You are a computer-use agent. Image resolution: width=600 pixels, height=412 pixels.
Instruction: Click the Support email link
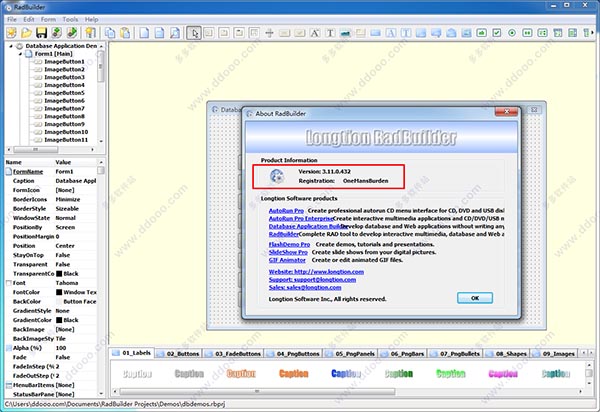312,280
